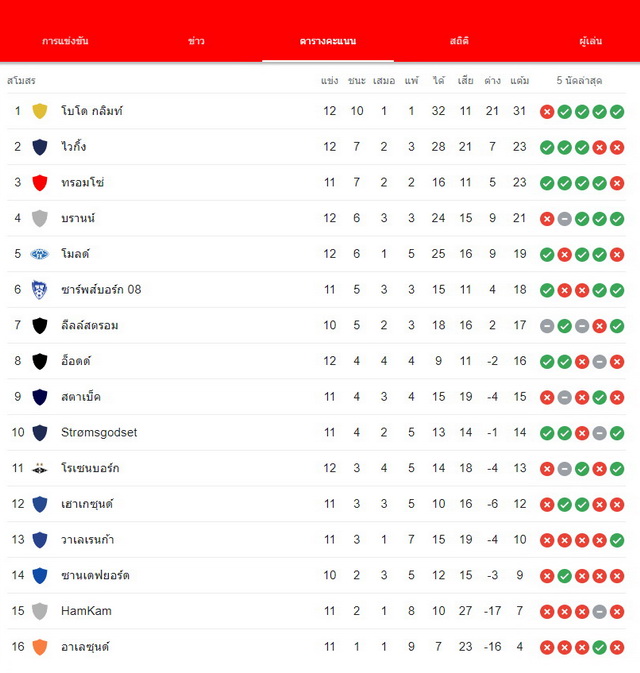Click the orange Aalesund shield crest
Image resolution: width=640 pixels, height=673 pixels.
tap(39, 647)
